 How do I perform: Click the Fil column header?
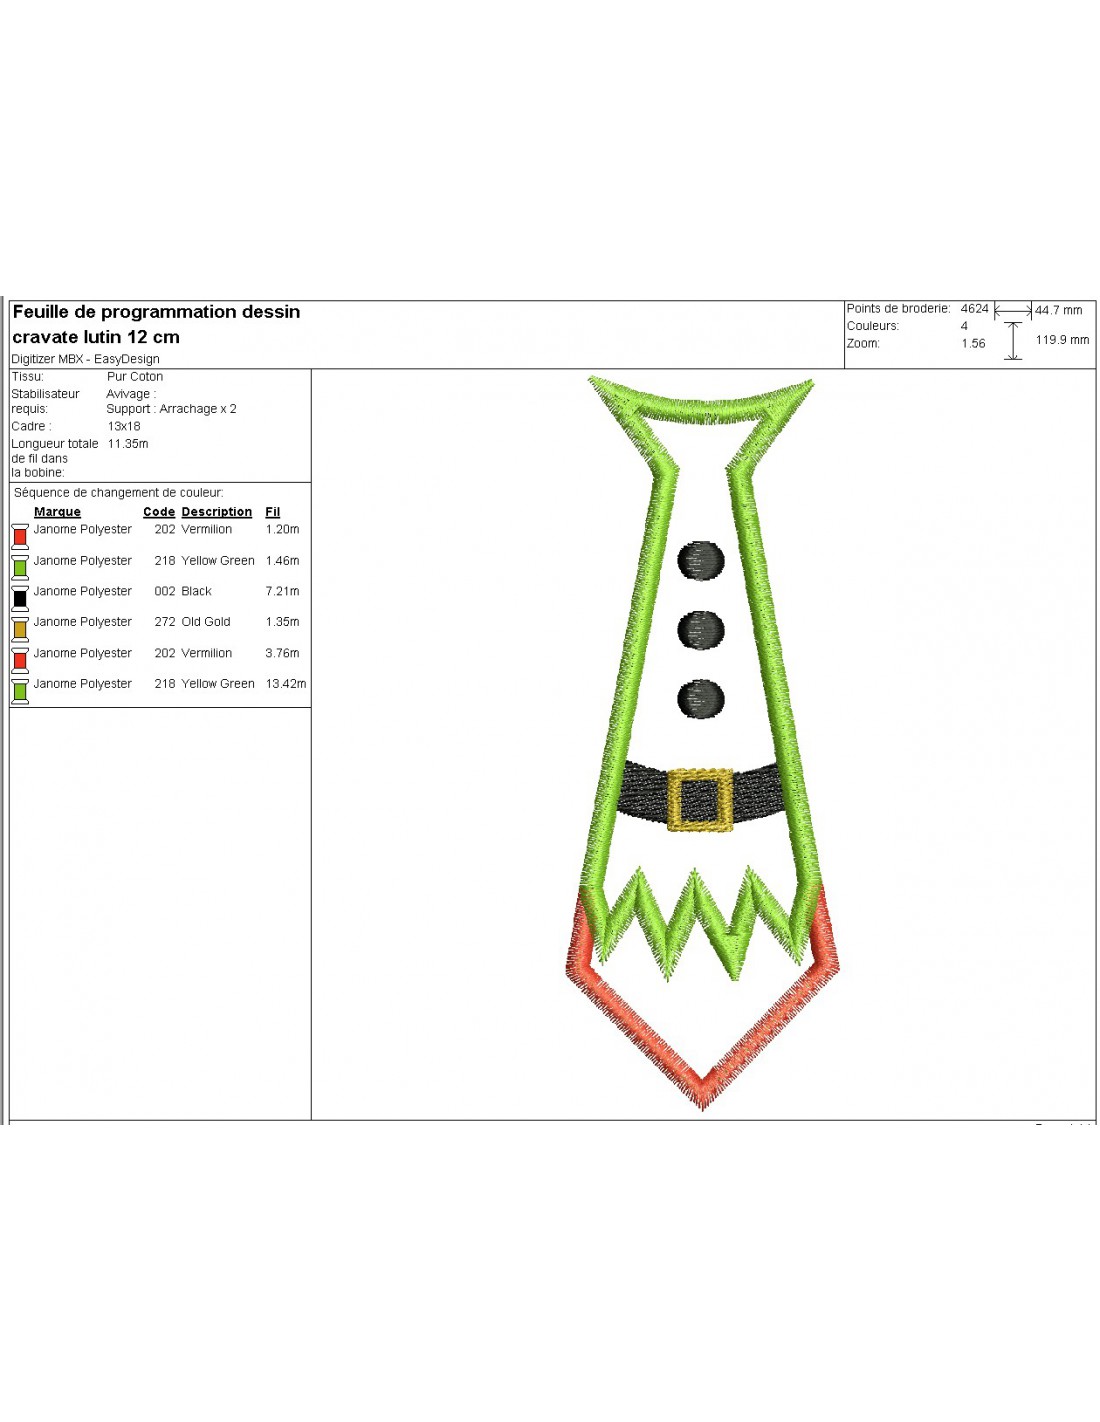coord(273,512)
